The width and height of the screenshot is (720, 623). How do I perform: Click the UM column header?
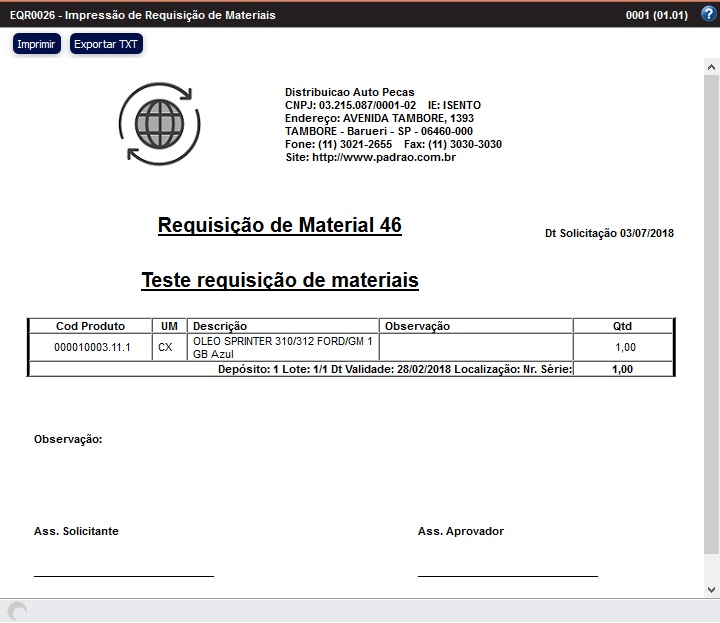point(169,326)
